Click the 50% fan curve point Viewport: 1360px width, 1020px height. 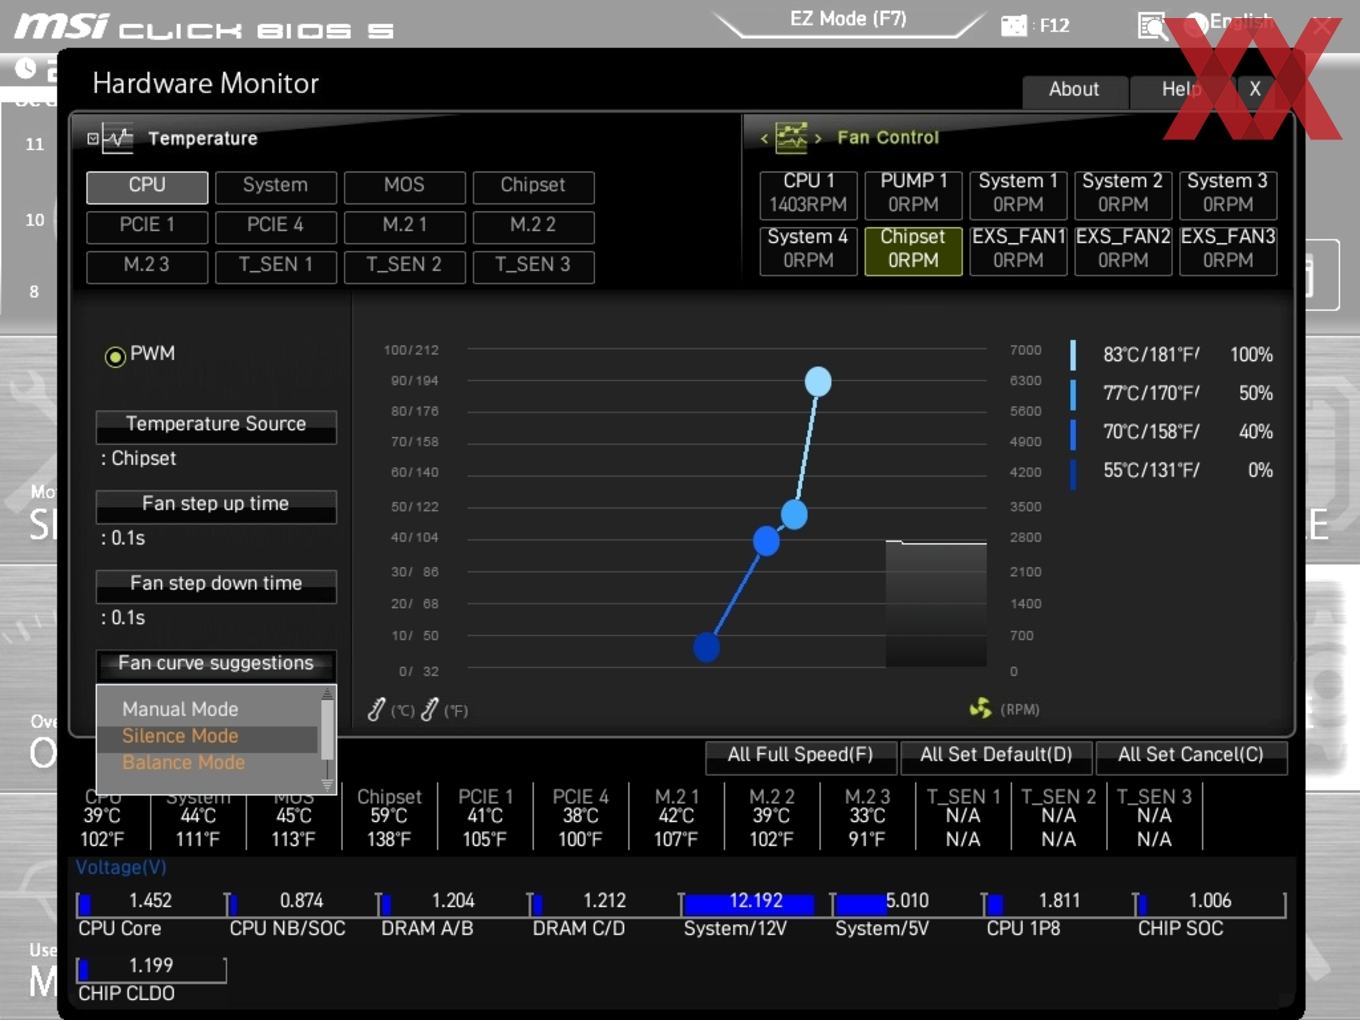click(794, 515)
